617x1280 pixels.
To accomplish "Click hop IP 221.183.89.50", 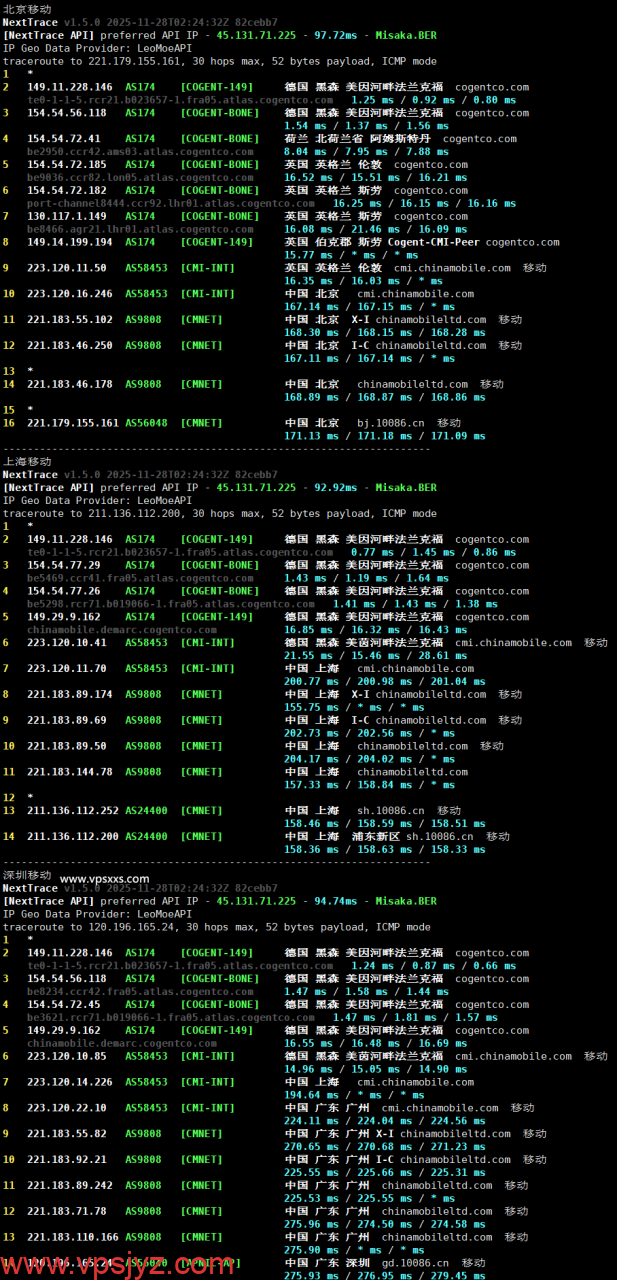I will click(x=67, y=746).
